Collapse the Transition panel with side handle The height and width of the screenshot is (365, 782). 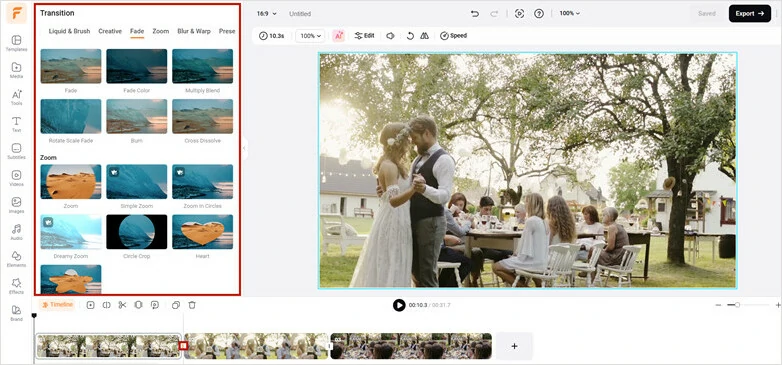click(244, 148)
